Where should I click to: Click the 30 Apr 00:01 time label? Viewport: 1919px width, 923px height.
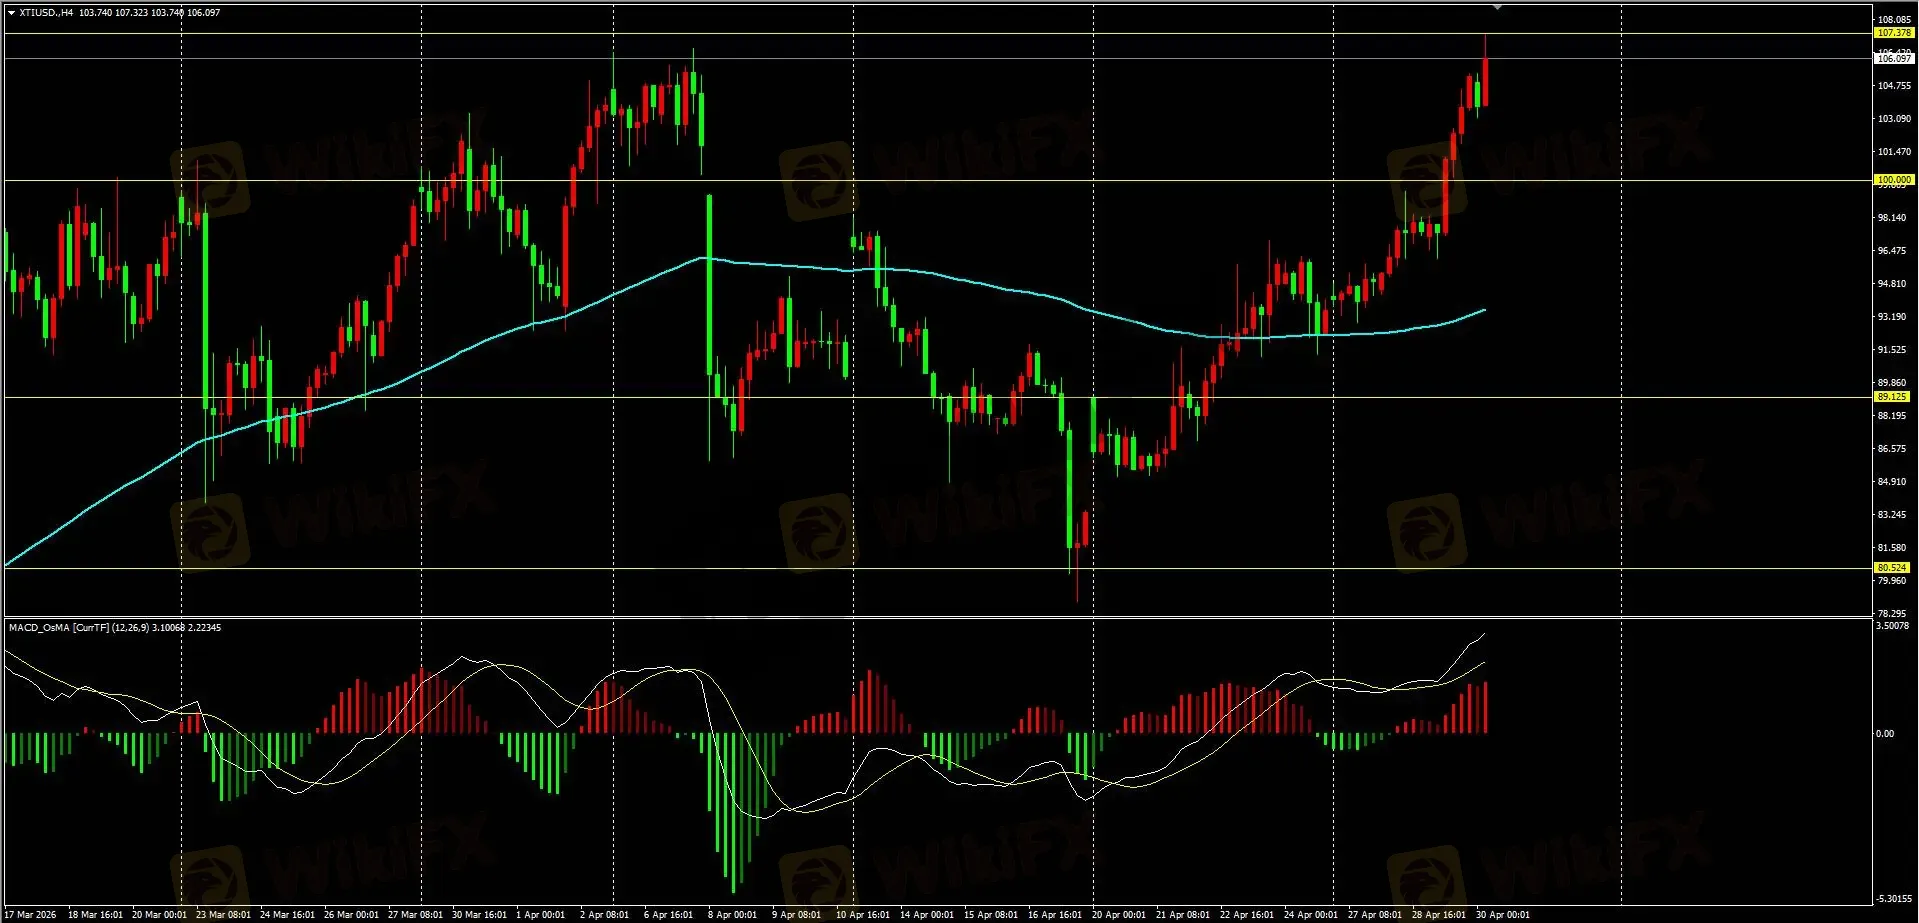[x=1503, y=915]
